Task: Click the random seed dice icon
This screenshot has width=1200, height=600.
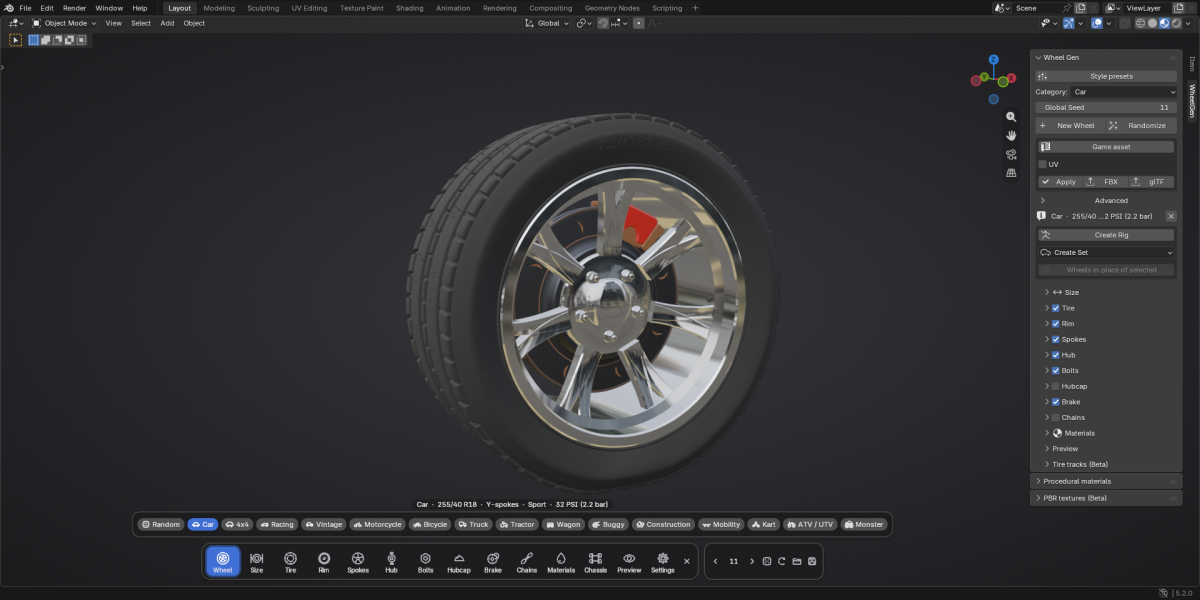Action: [x=767, y=561]
